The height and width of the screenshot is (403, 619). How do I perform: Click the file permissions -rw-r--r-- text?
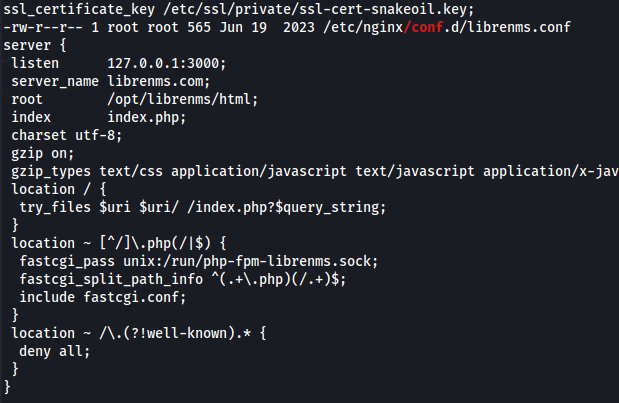click(x=43, y=27)
